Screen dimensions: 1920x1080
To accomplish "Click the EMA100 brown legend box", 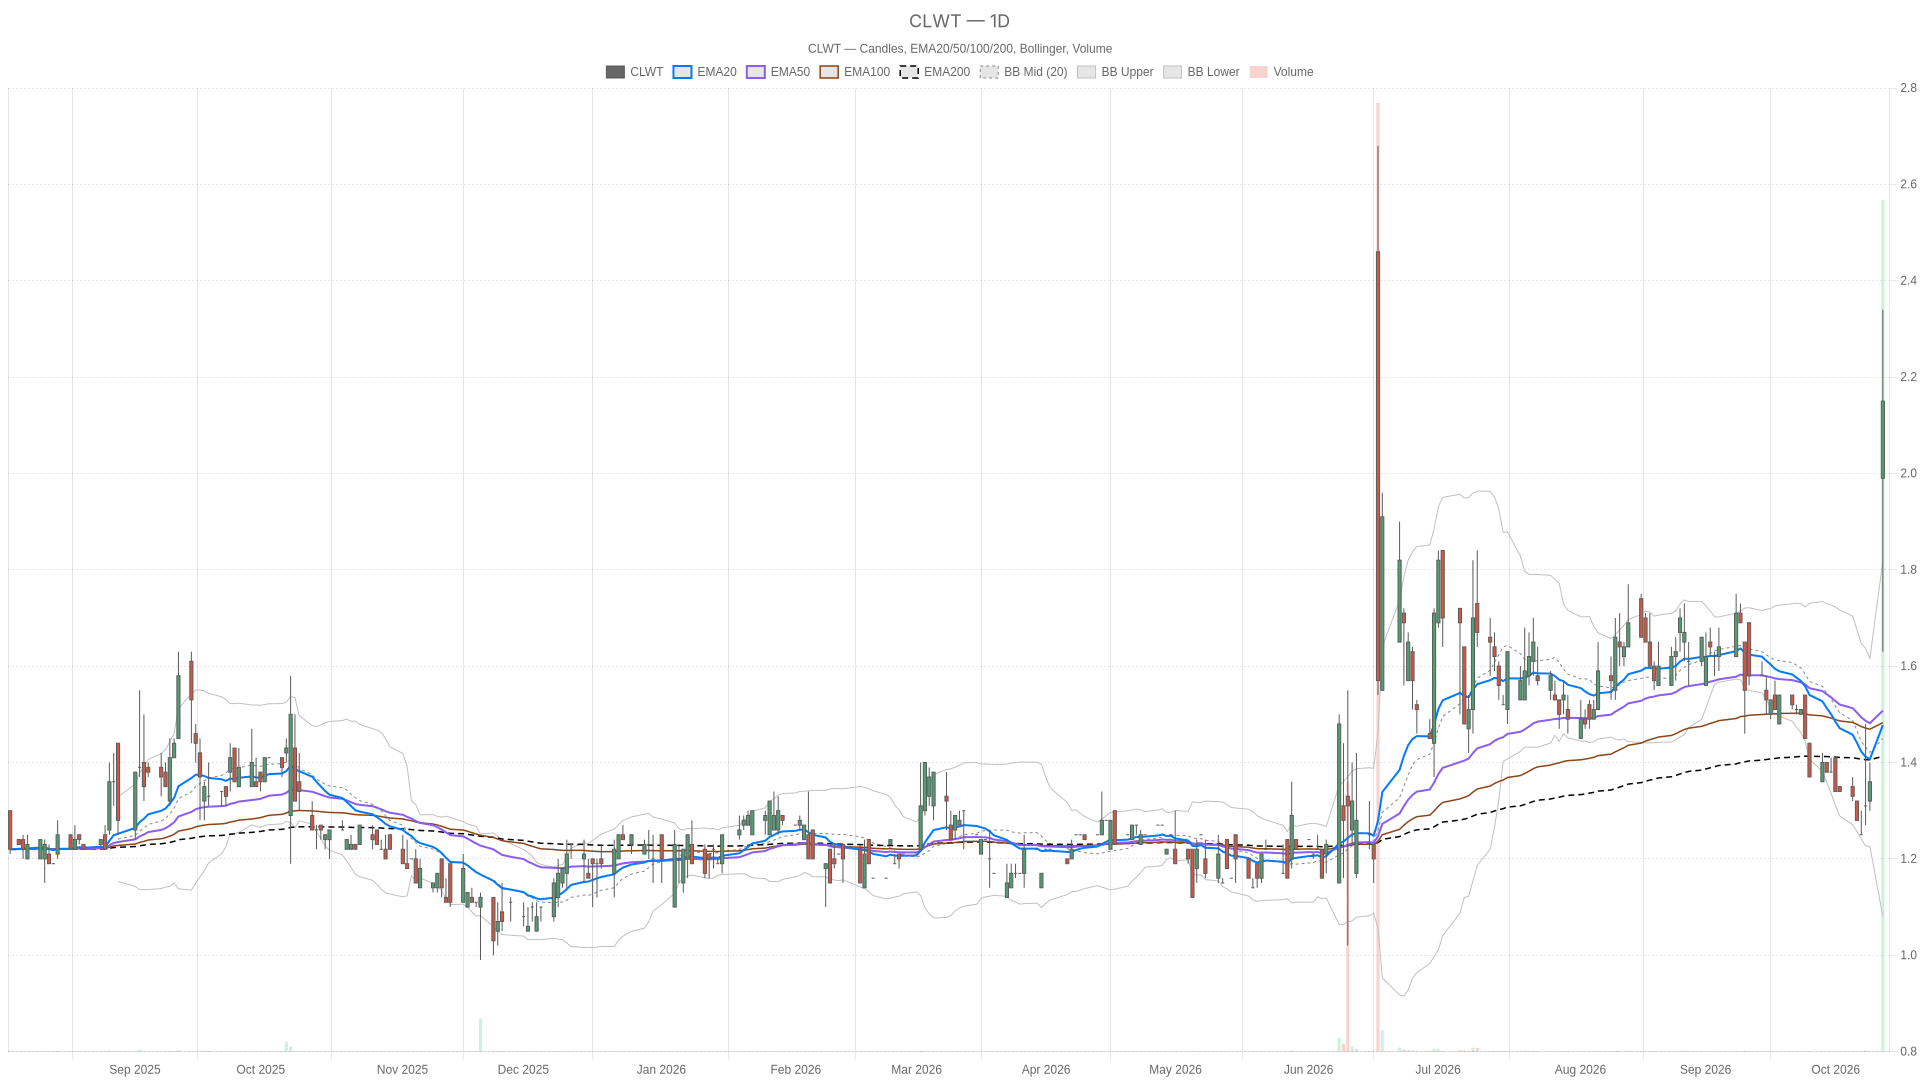I will (829, 72).
